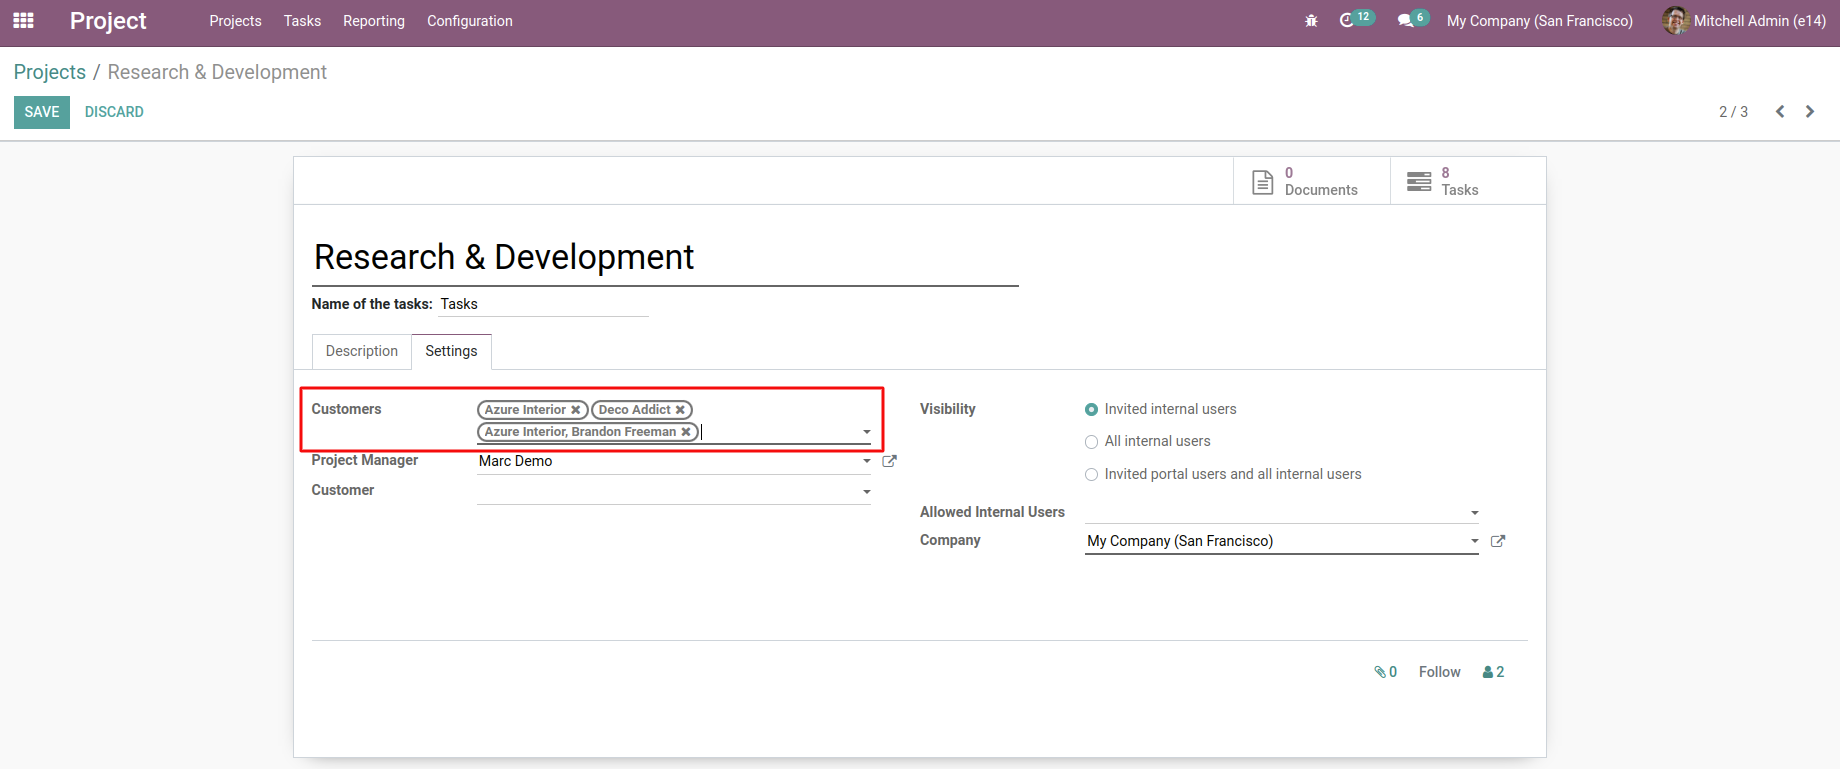The image size is (1840, 769).
Task: Expand the Customer dropdown
Action: tap(866, 492)
